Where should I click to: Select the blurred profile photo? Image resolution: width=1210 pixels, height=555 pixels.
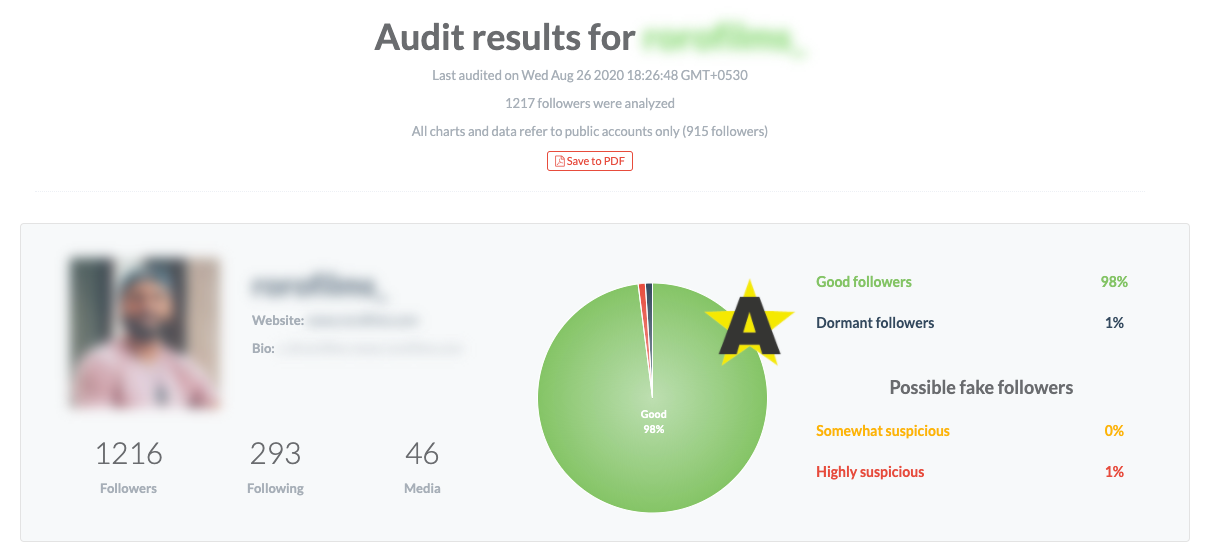(x=144, y=333)
